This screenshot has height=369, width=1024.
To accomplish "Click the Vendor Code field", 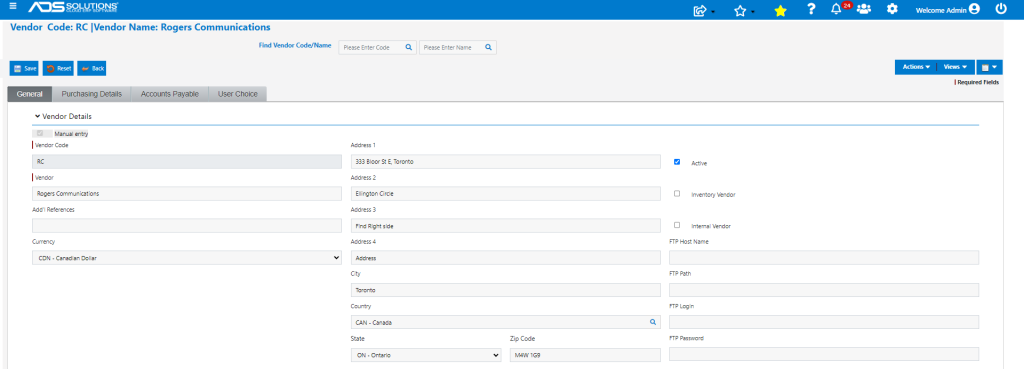I will click(187, 161).
